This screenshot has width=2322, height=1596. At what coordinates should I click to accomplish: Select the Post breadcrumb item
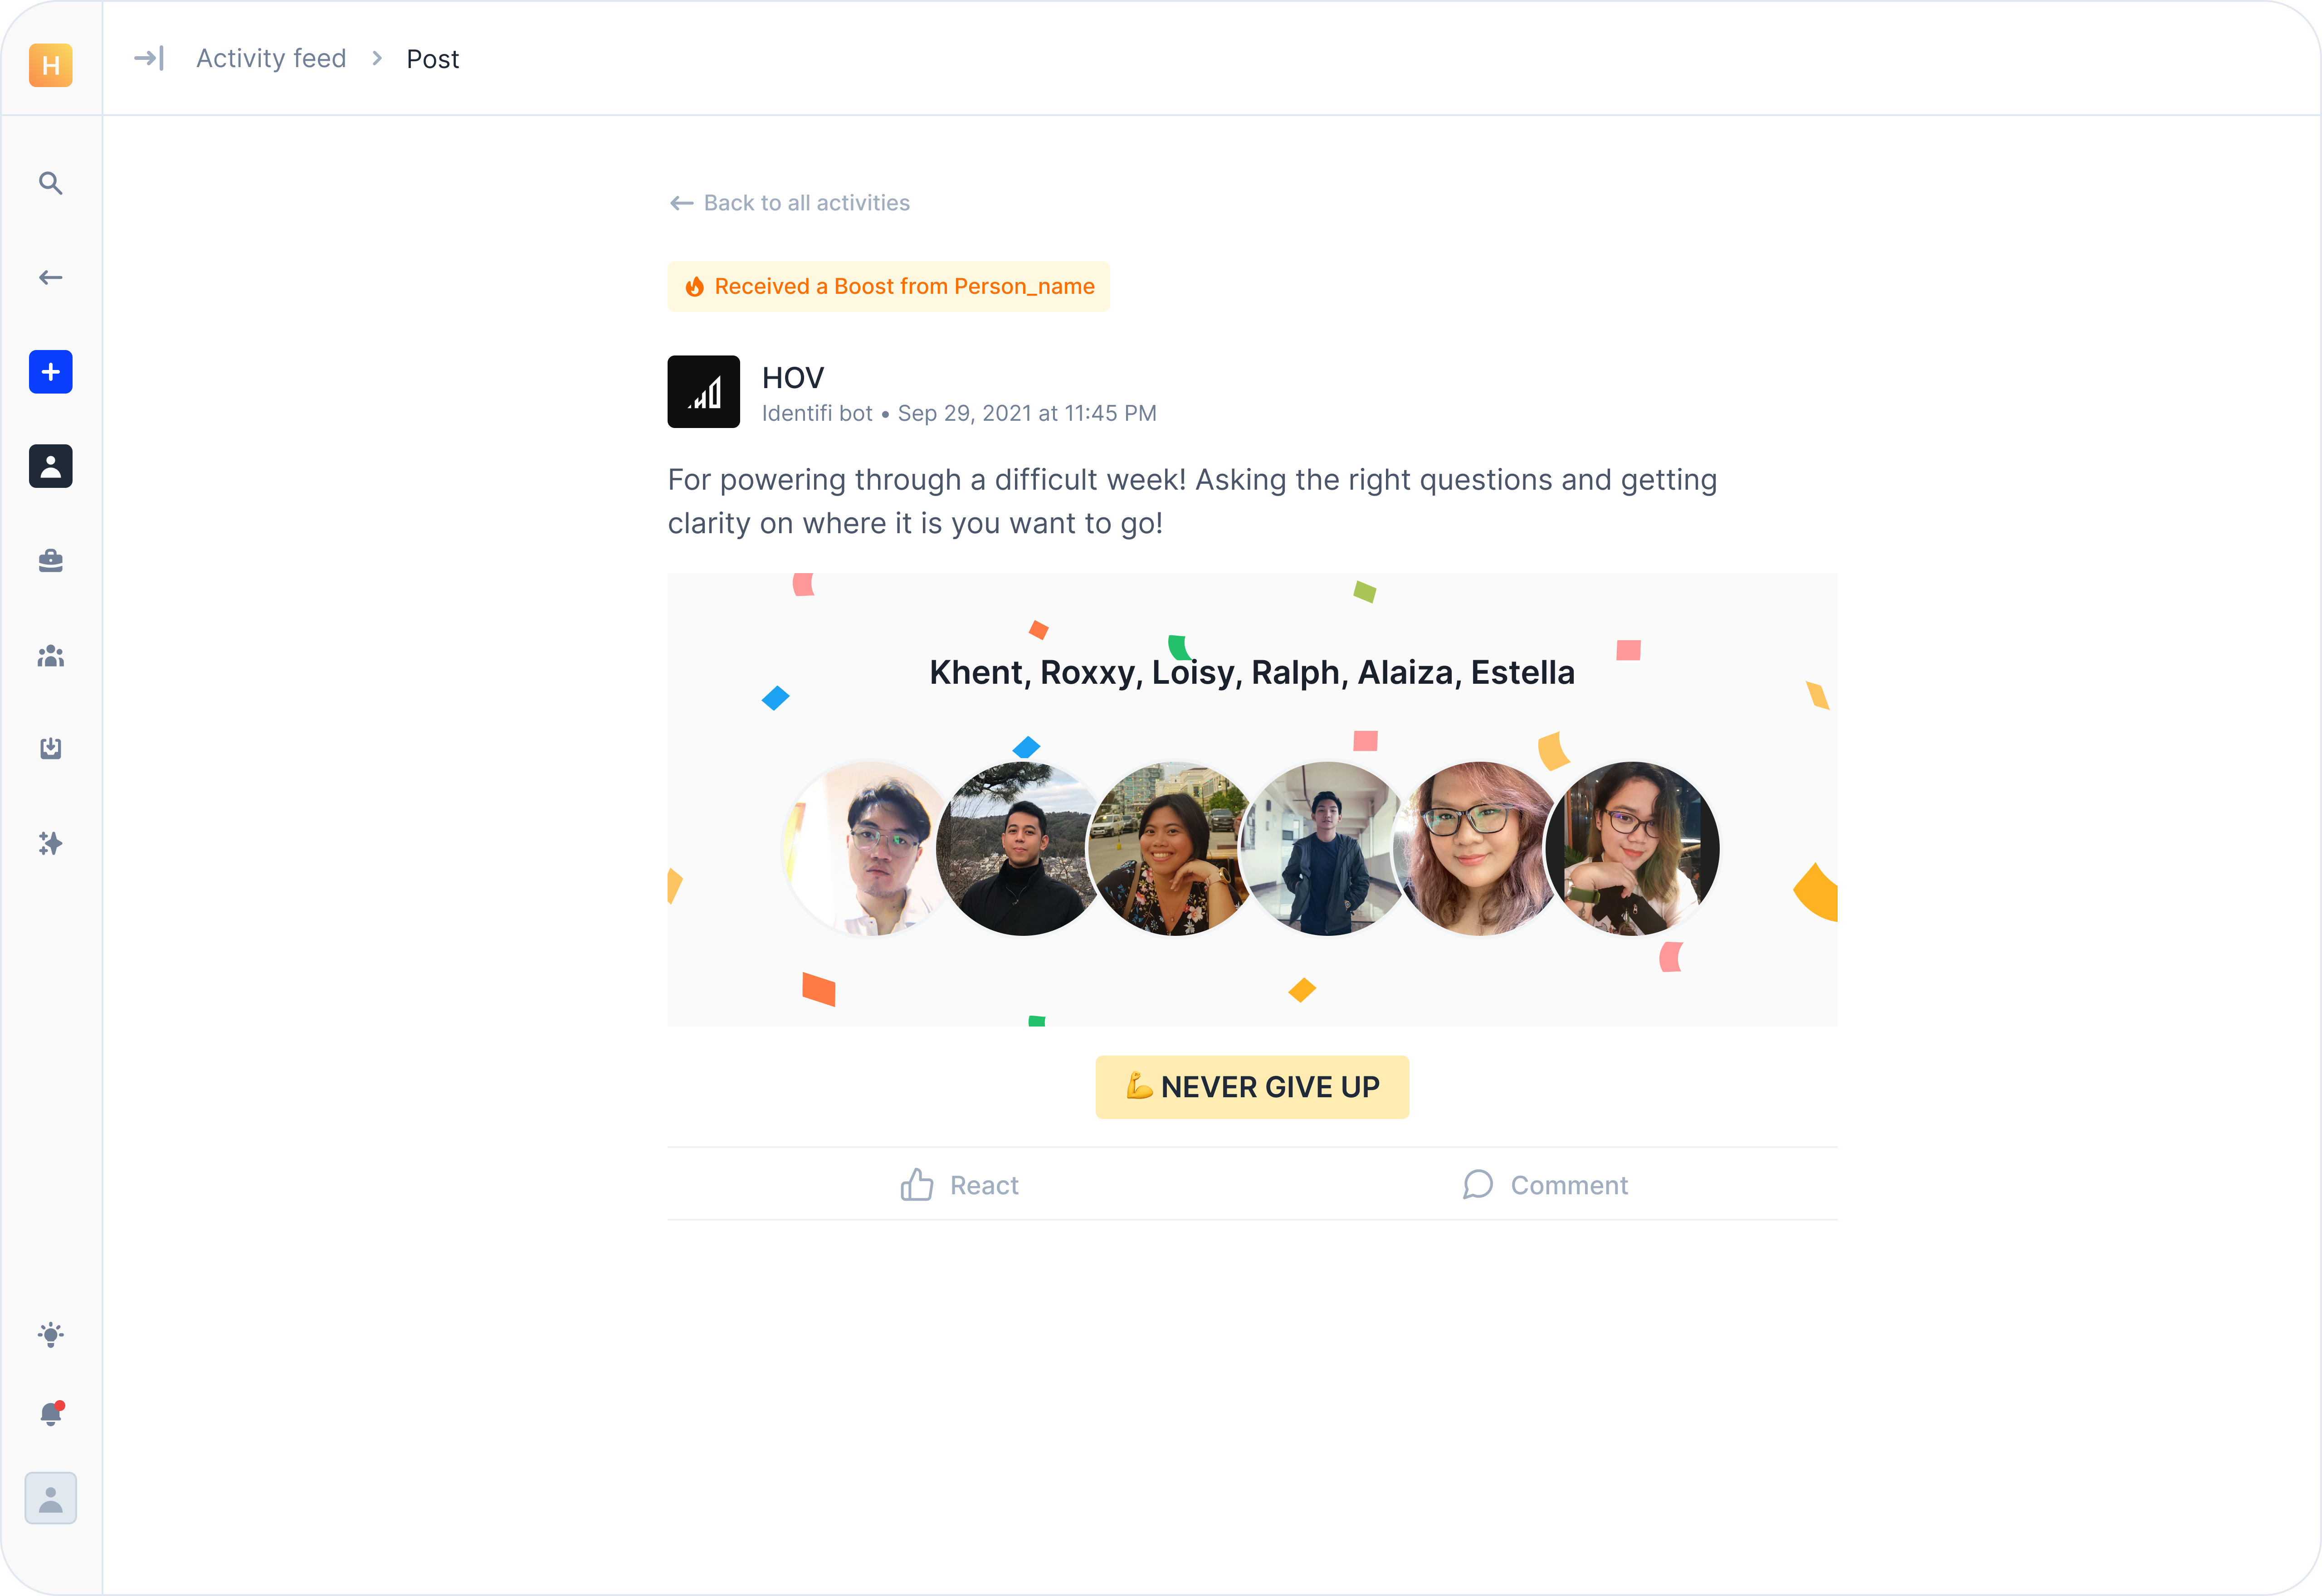[432, 59]
